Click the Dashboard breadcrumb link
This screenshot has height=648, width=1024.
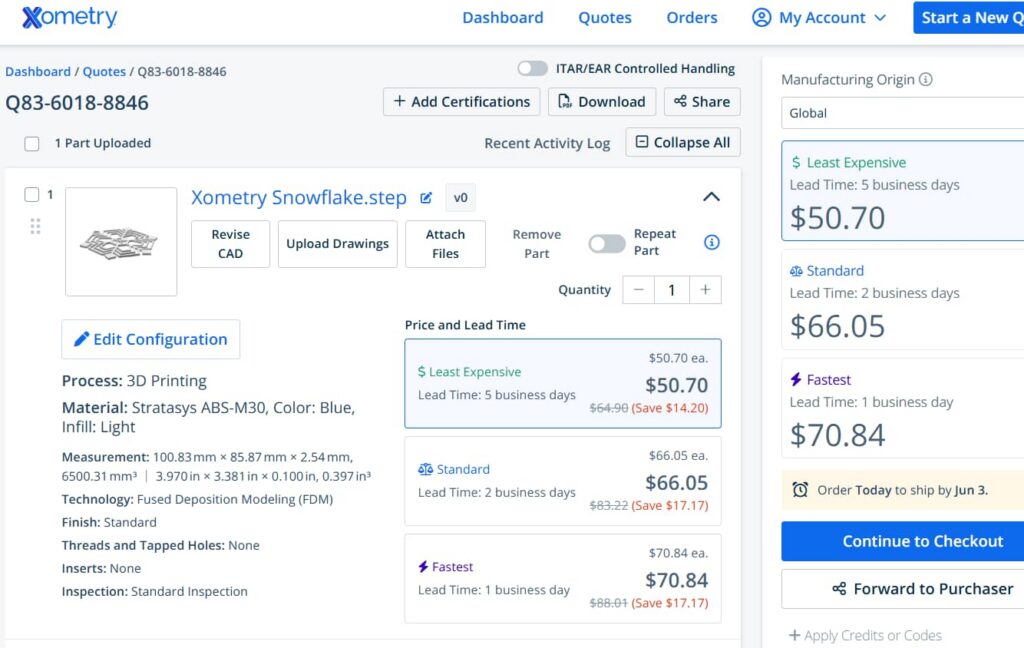38,71
